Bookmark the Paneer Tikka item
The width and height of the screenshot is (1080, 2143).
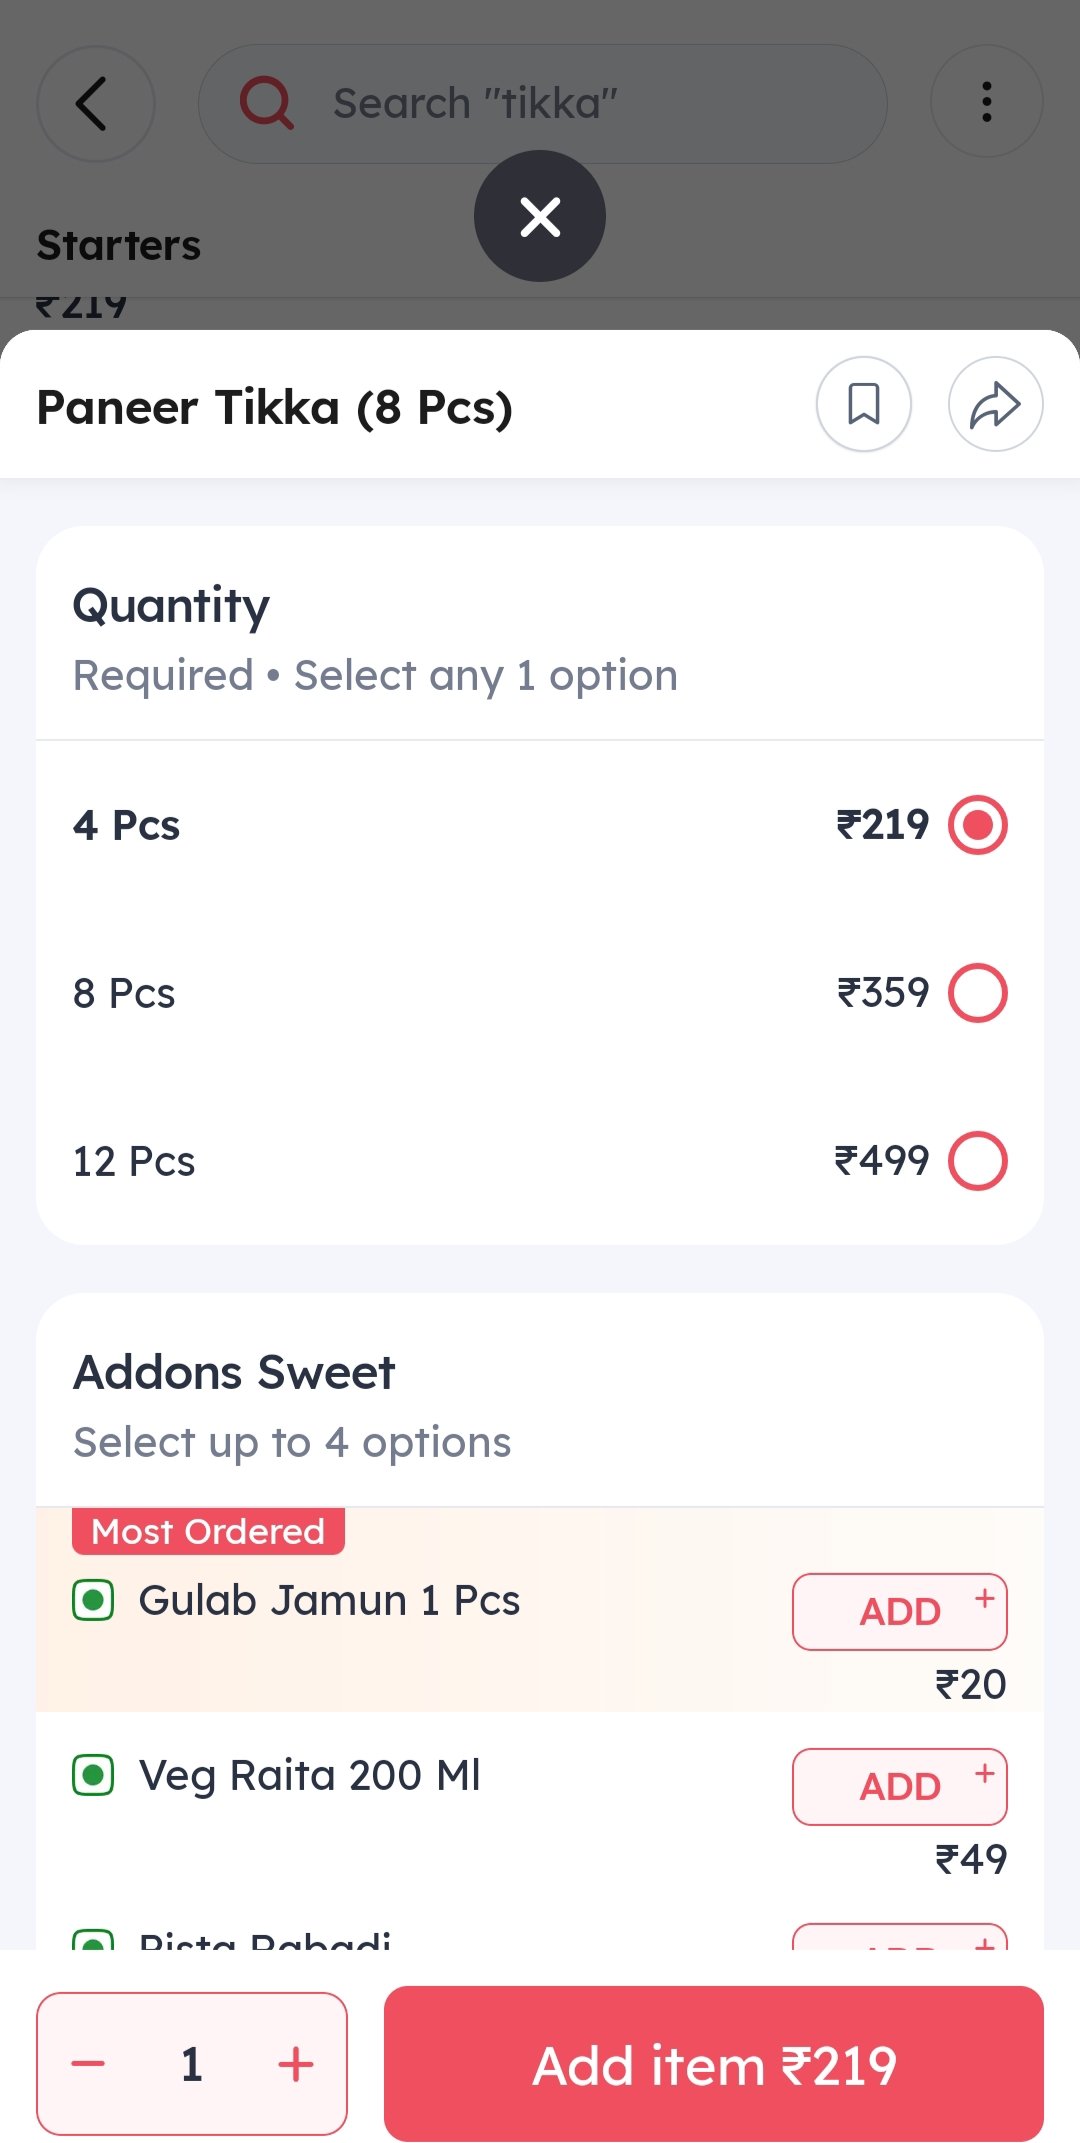click(x=864, y=404)
